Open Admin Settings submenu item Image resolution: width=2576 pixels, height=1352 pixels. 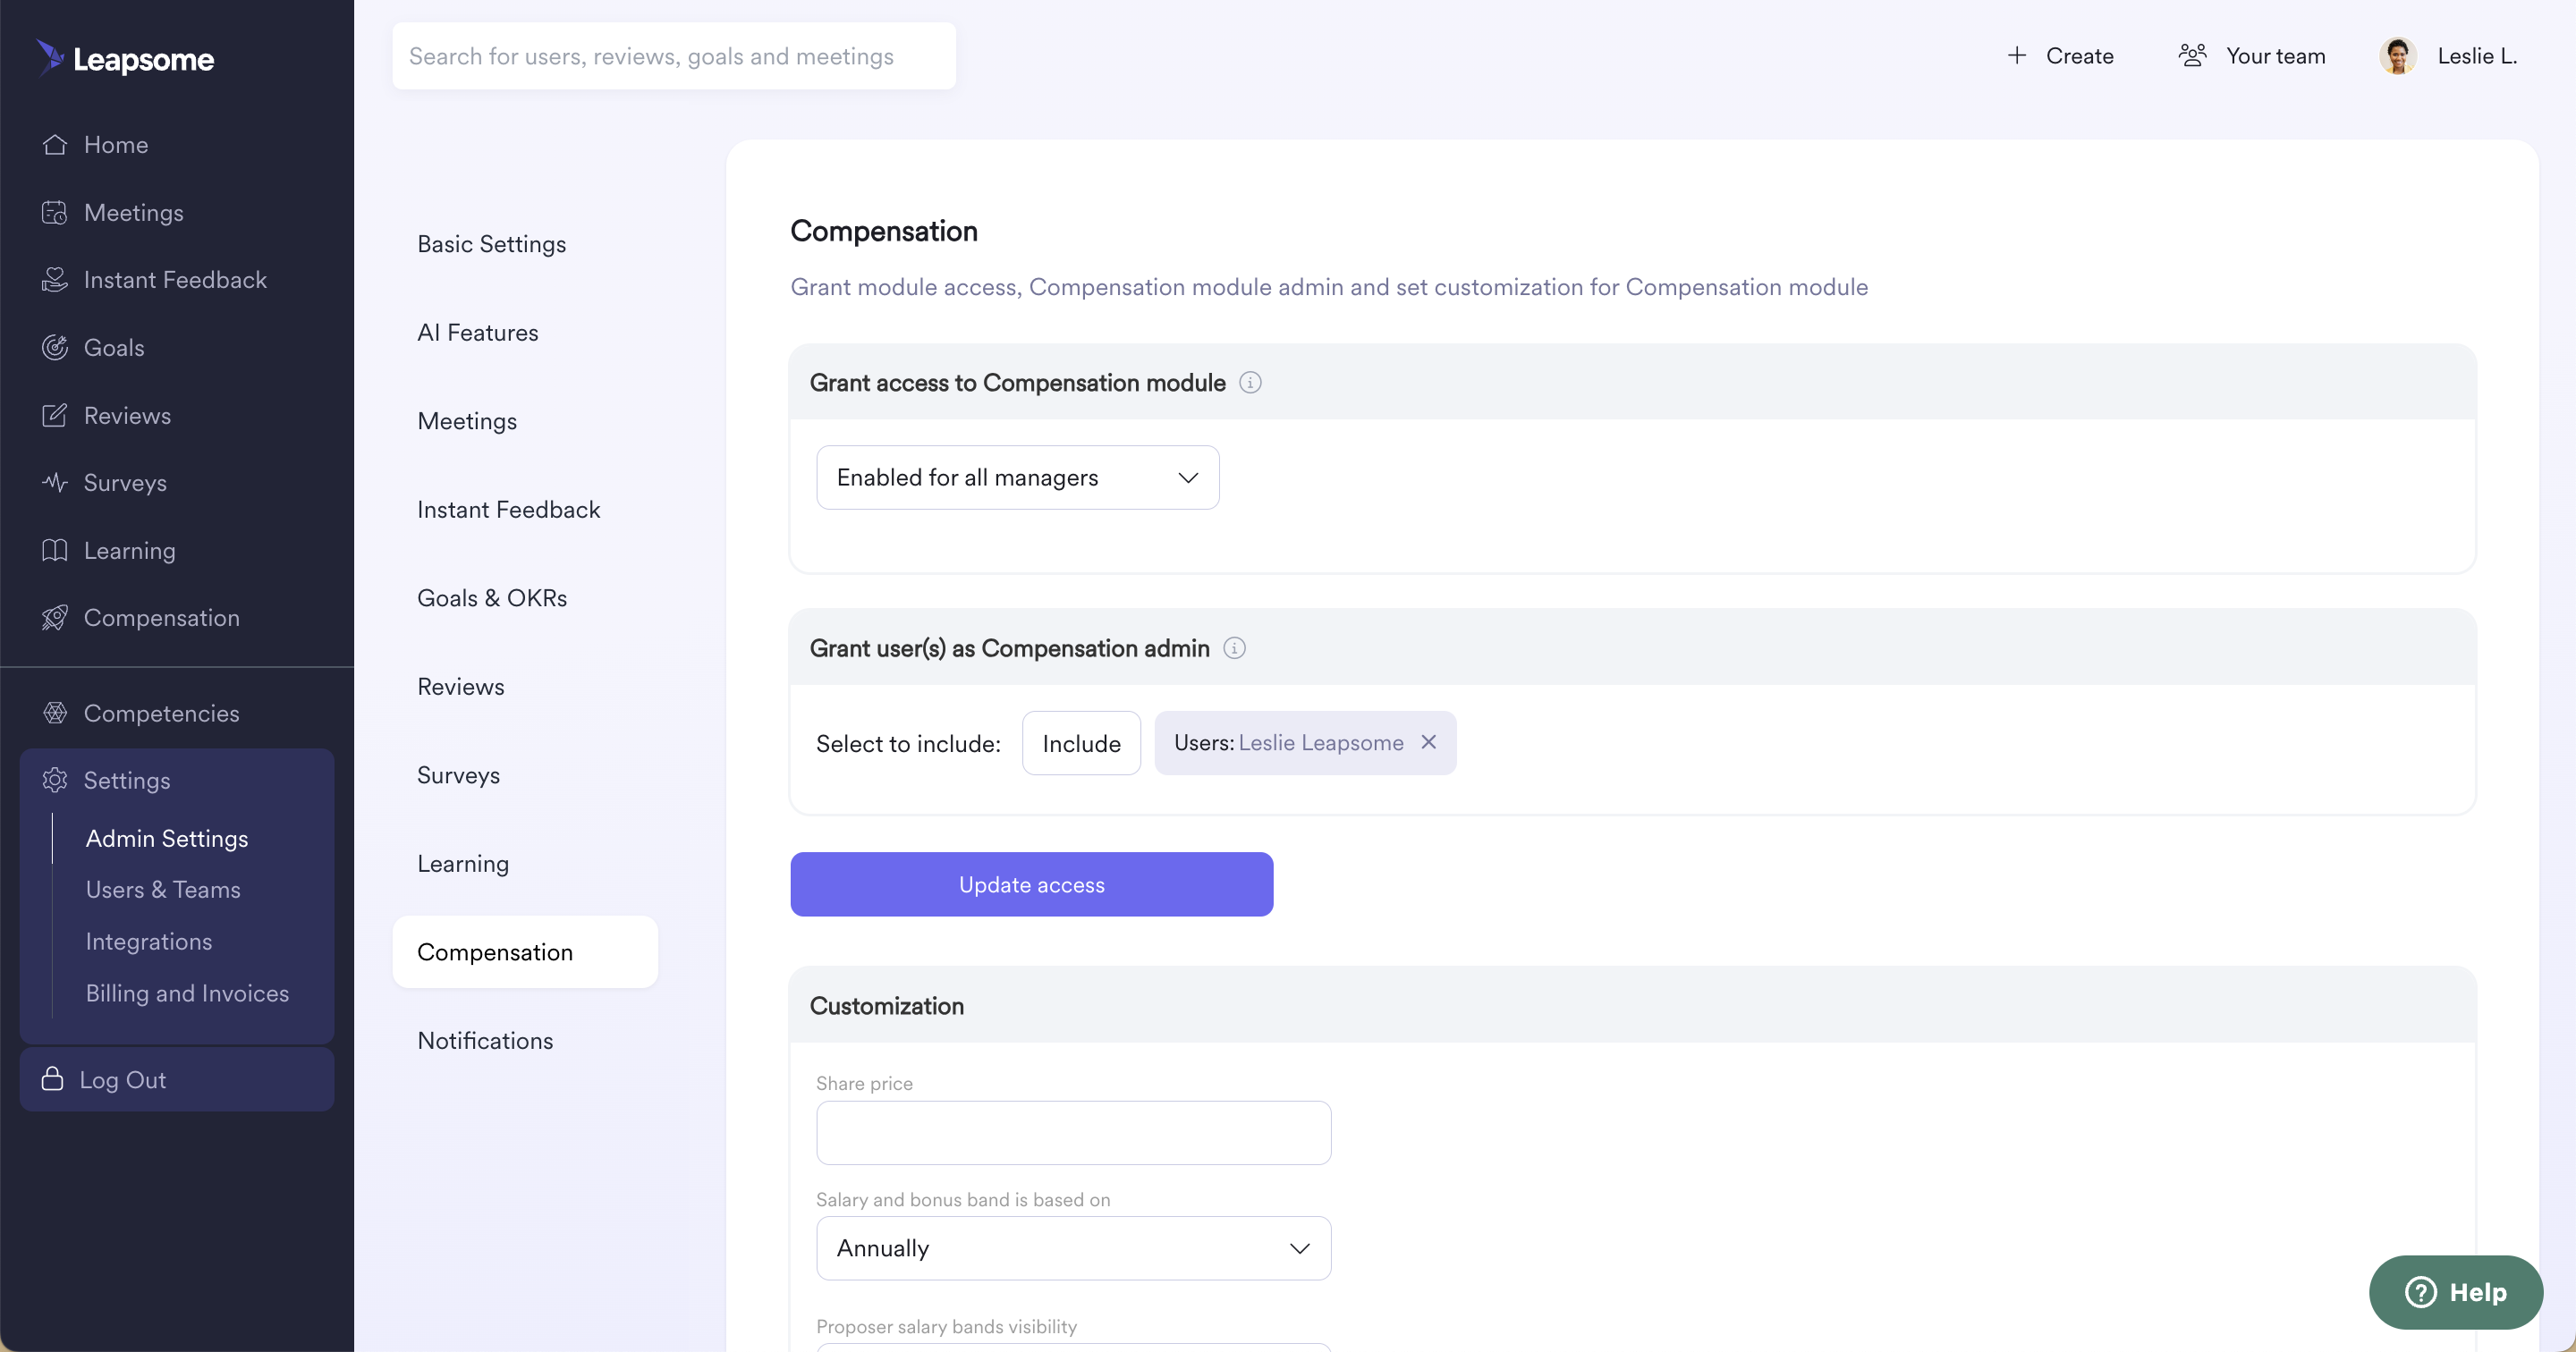pos(167,838)
